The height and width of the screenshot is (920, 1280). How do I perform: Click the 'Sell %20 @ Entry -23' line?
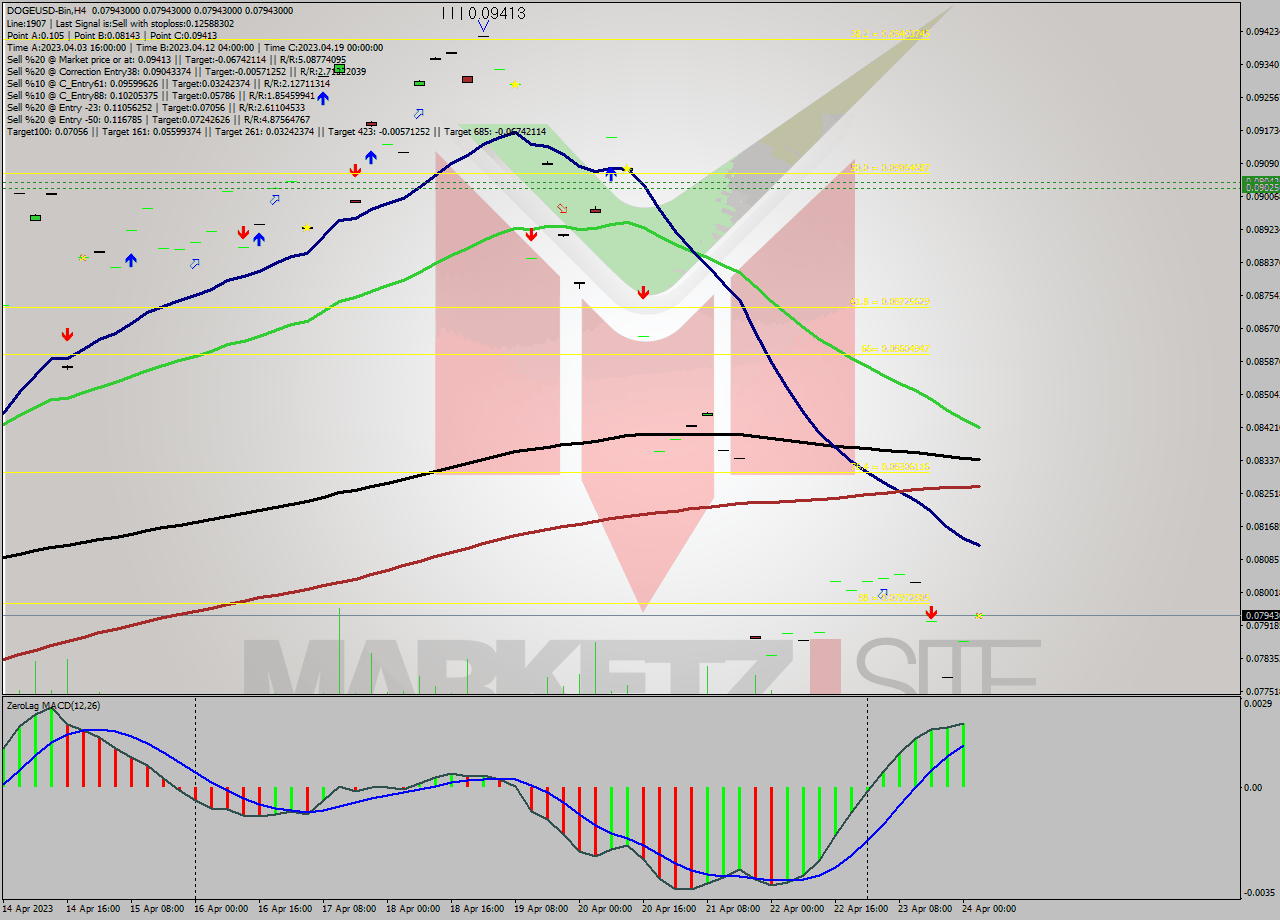click(x=156, y=107)
